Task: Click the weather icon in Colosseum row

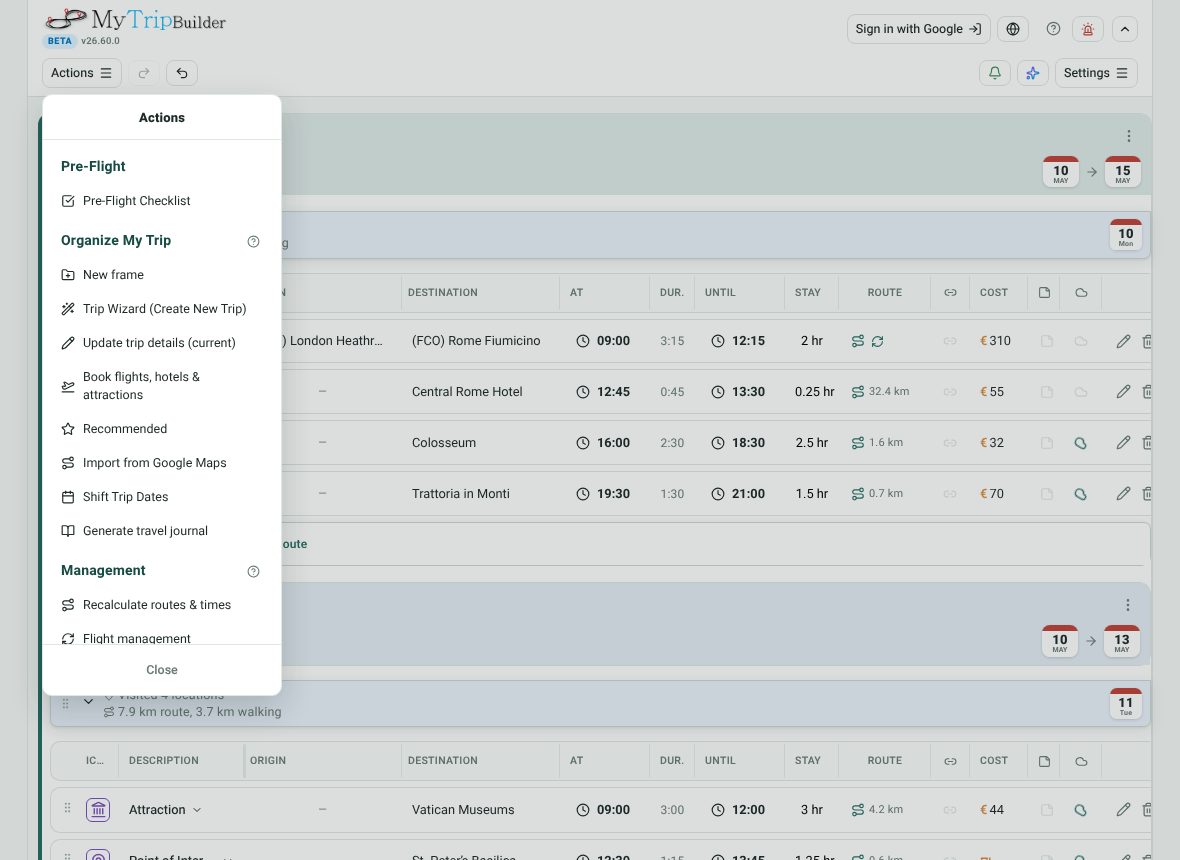Action: 1081,443
